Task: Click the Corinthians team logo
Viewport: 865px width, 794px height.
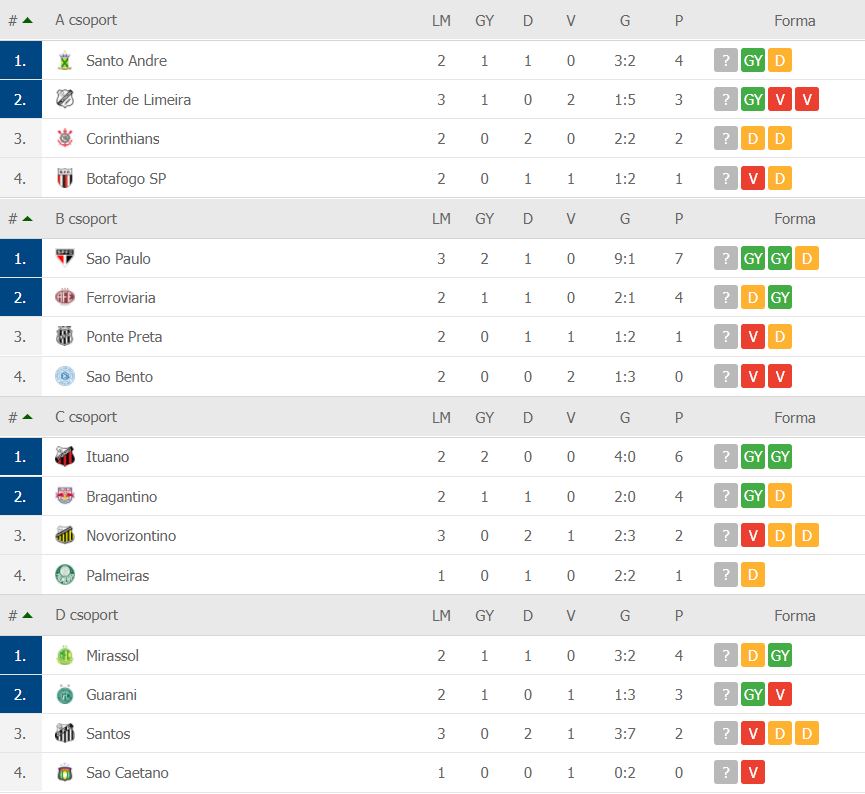Action: click(x=65, y=139)
